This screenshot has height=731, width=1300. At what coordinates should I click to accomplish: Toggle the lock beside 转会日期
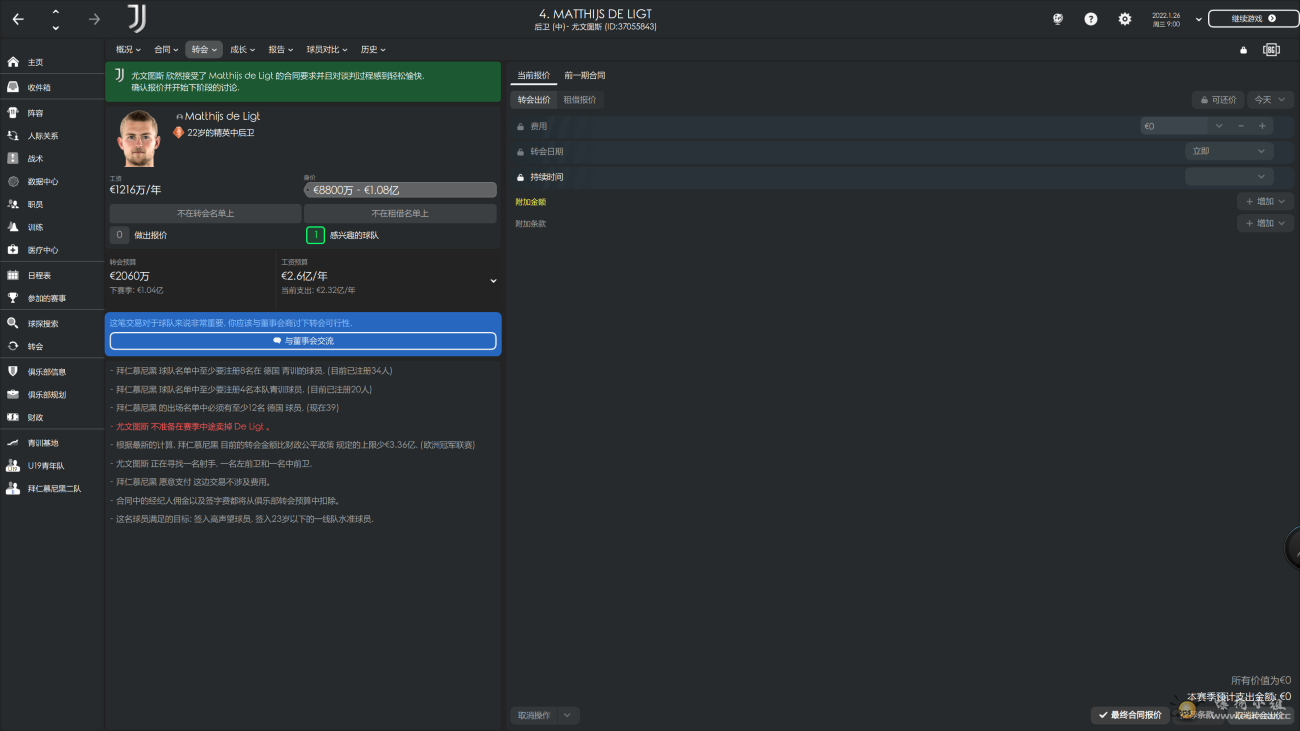point(520,152)
